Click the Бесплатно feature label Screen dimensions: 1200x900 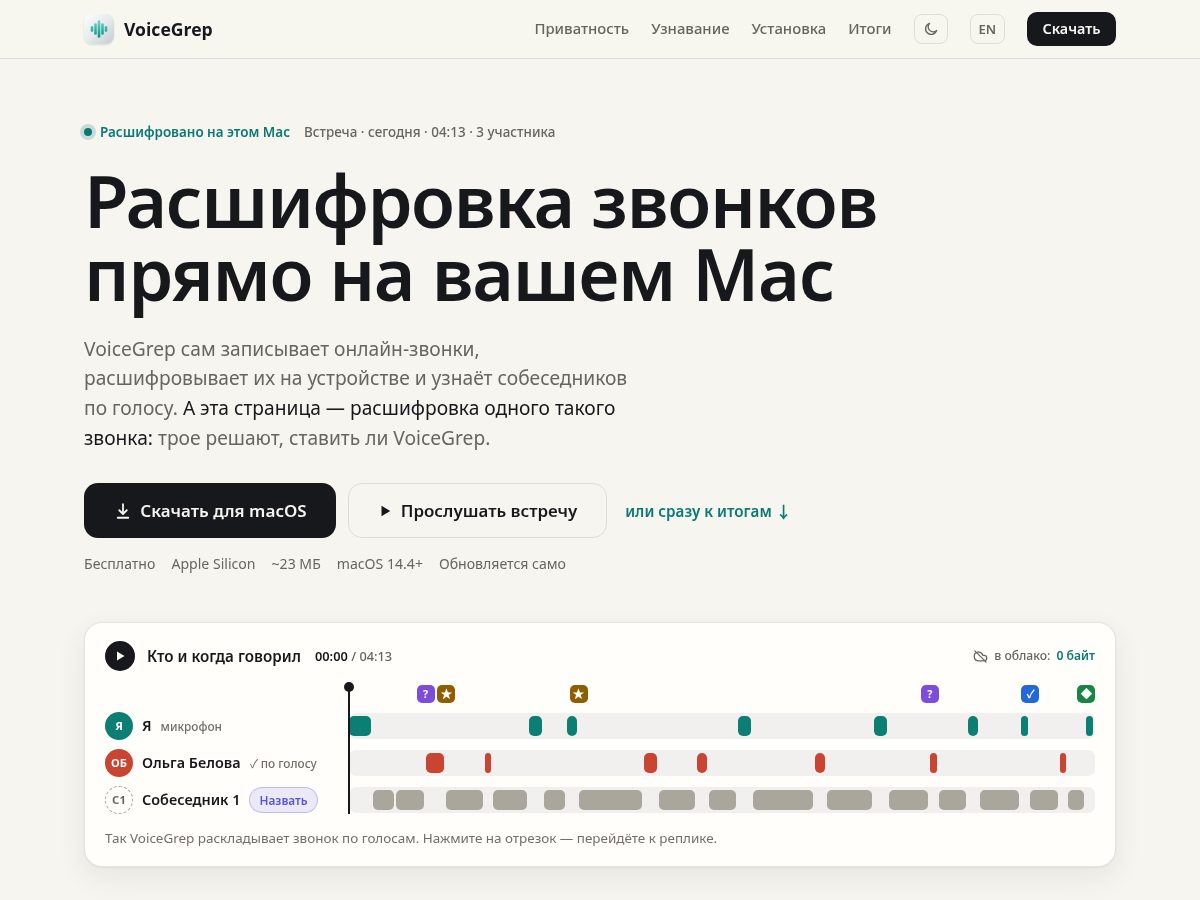point(120,564)
